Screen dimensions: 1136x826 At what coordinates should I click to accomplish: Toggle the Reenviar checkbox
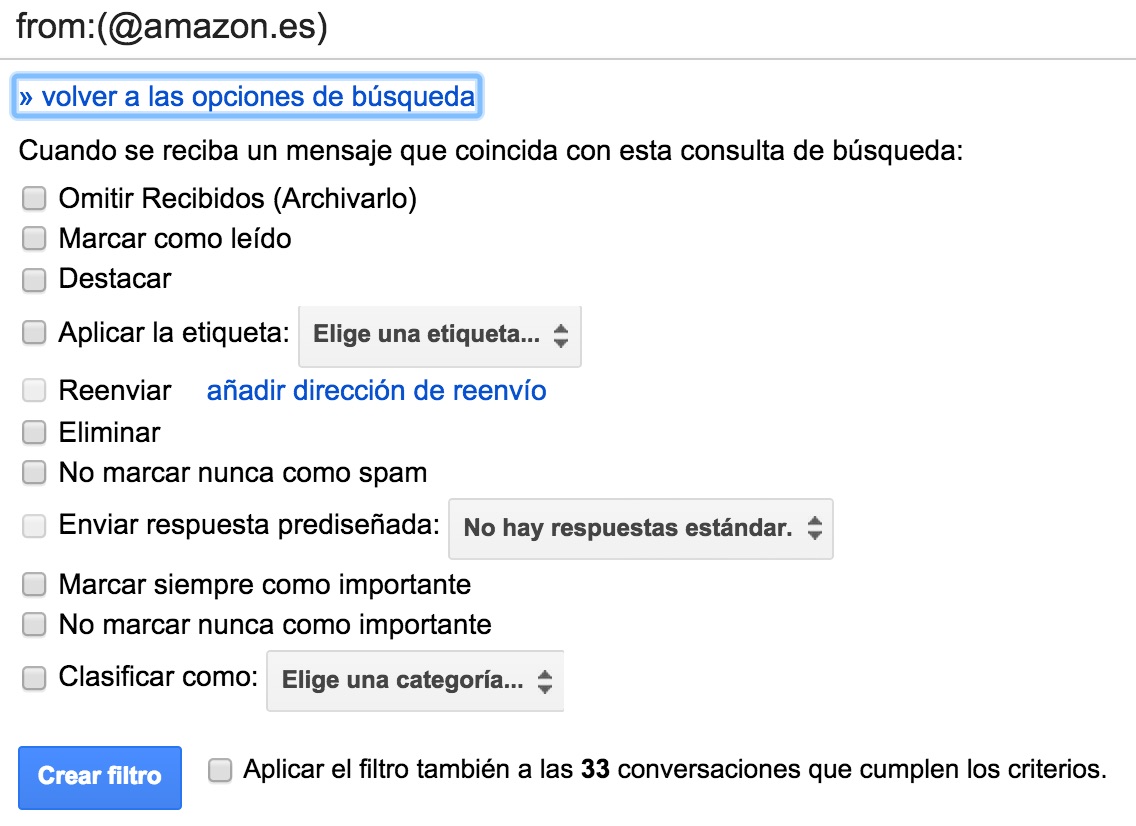[35, 391]
